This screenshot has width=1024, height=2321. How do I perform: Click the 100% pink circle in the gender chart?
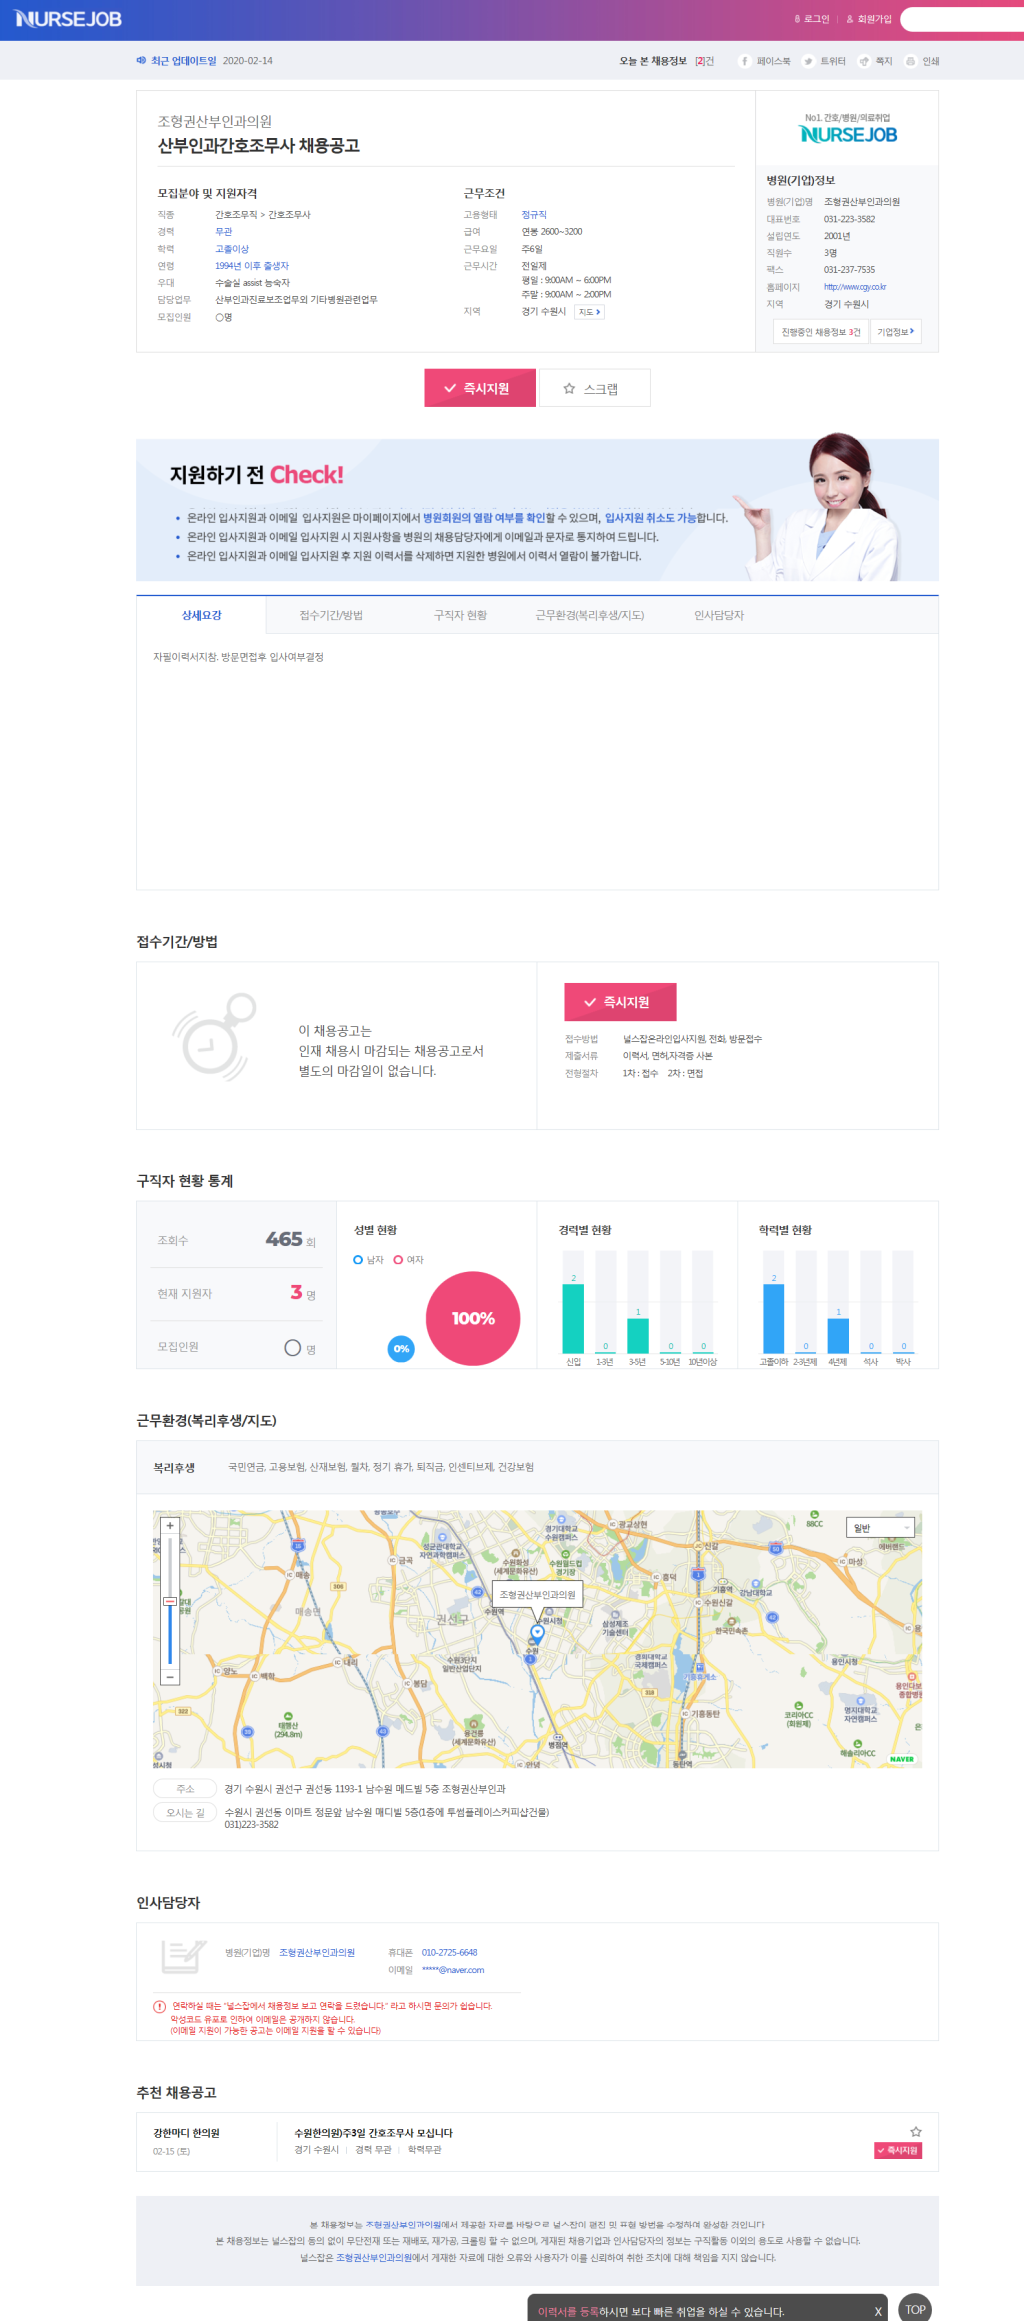(x=473, y=1318)
